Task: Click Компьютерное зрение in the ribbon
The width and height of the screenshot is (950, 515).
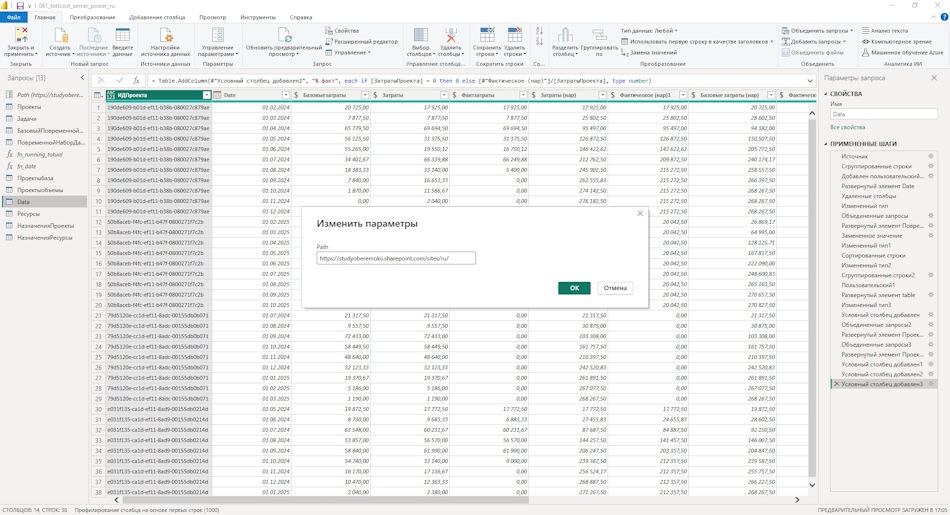Action: [x=897, y=42]
